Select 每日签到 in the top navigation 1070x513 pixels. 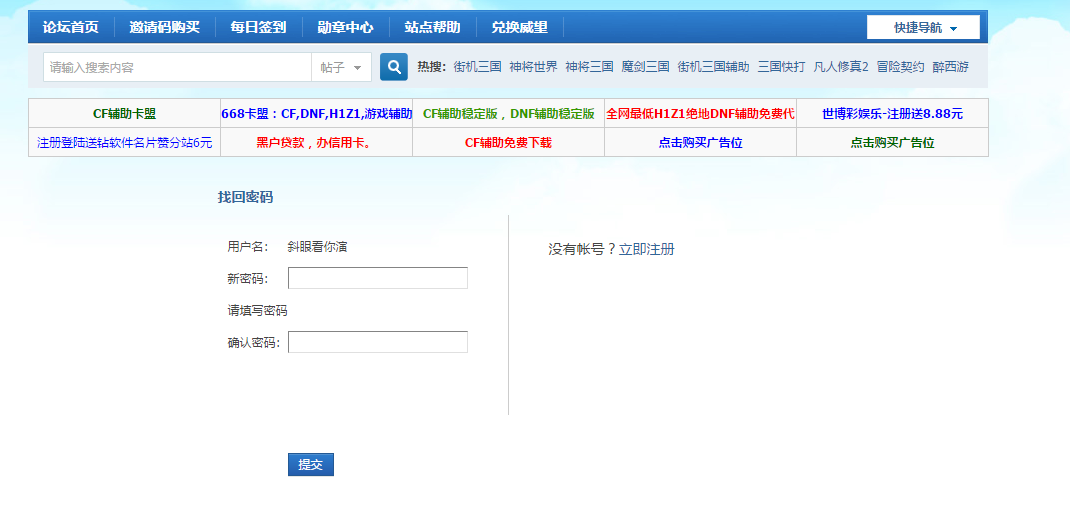point(258,27)
